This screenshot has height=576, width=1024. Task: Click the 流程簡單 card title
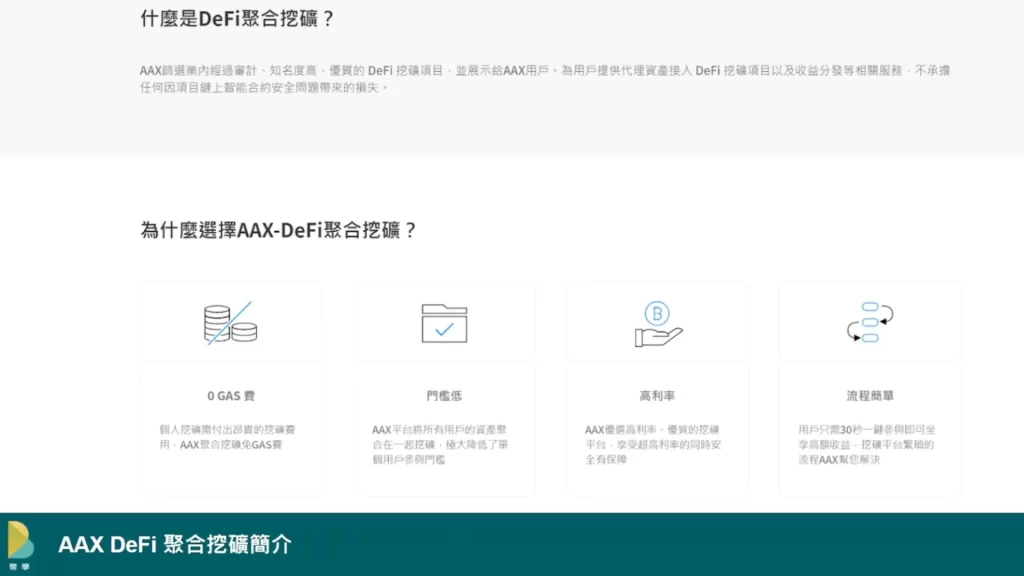click(870, 396)
